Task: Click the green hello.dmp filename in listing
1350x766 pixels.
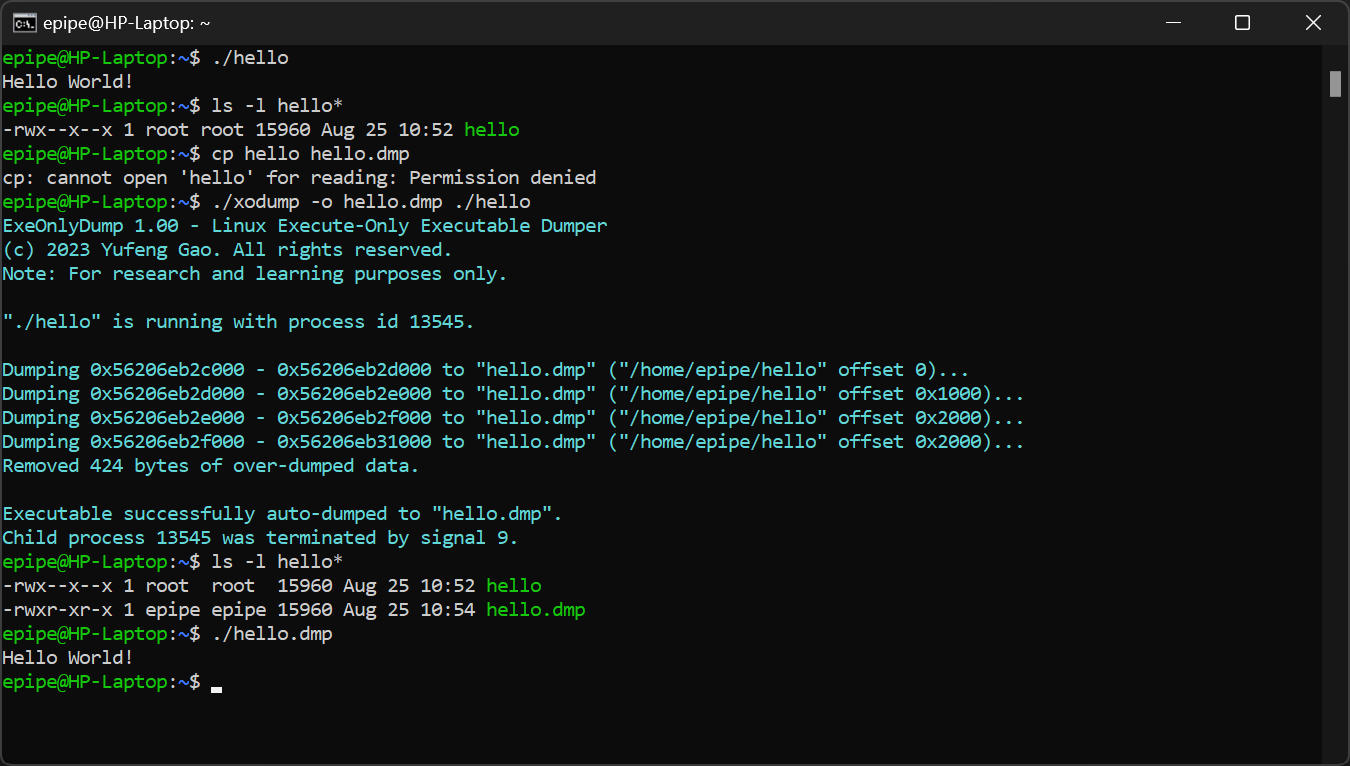Action: pyautogui.click(x=535, y=610)
